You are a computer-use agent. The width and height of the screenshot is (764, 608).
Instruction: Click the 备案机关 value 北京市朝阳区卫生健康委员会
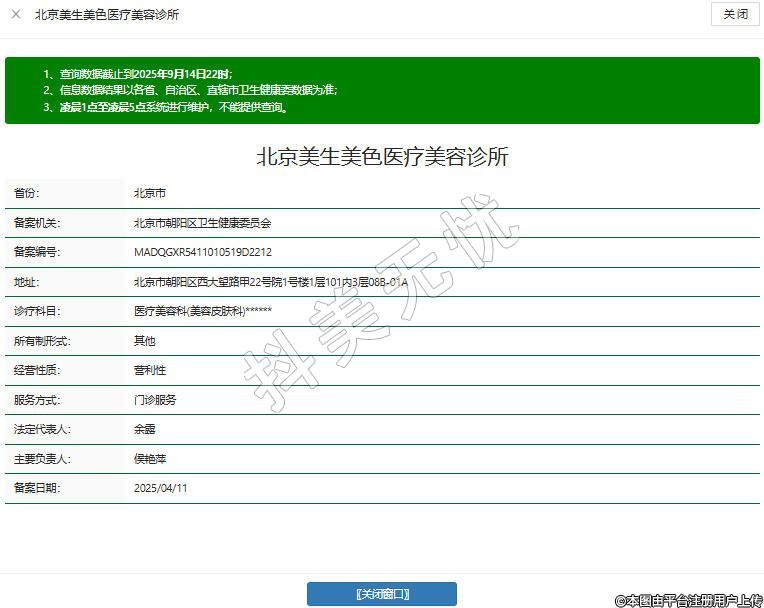(202, 223)
